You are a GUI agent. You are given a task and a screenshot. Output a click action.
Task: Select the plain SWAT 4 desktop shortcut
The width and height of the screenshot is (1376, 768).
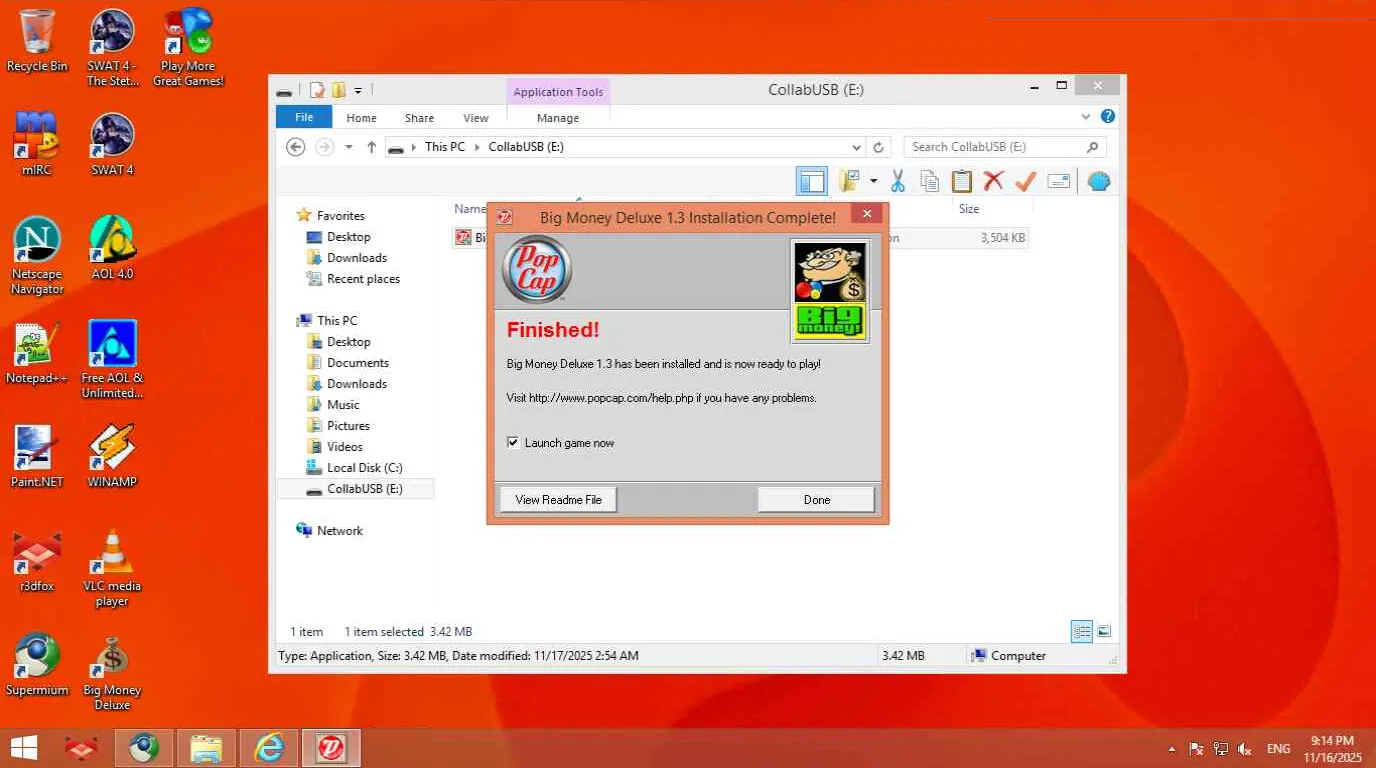click(113, 144)
